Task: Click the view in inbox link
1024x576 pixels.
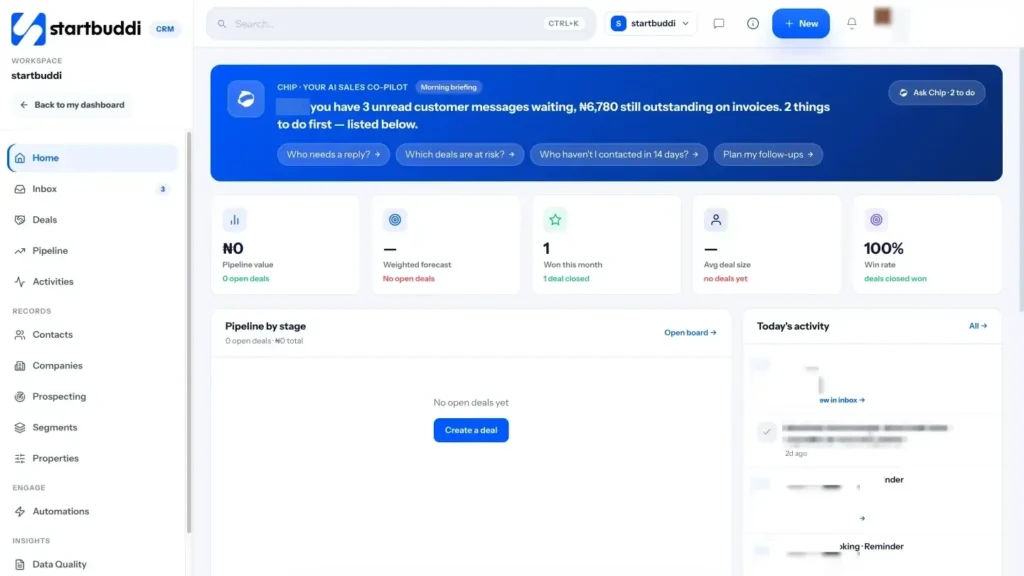Action: [x=842, y=400]
